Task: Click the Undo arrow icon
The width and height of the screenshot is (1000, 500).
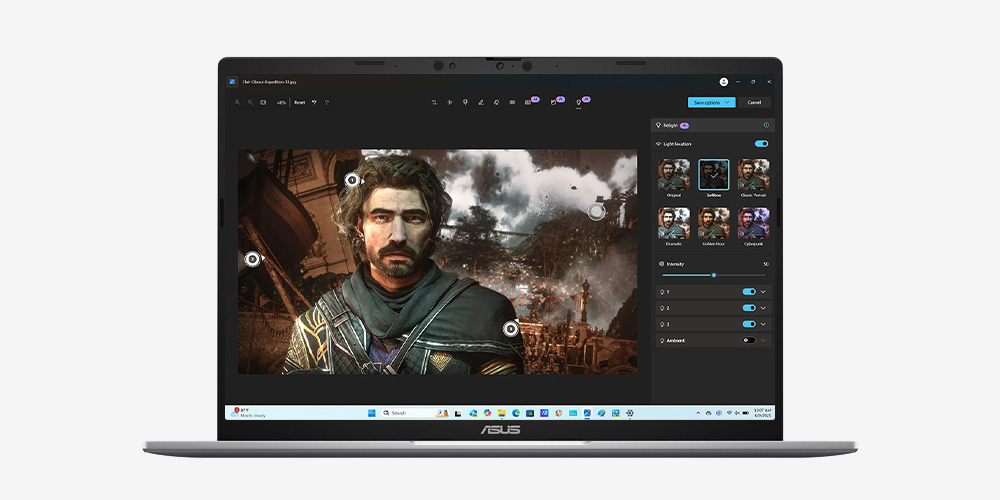Action: 314,102
